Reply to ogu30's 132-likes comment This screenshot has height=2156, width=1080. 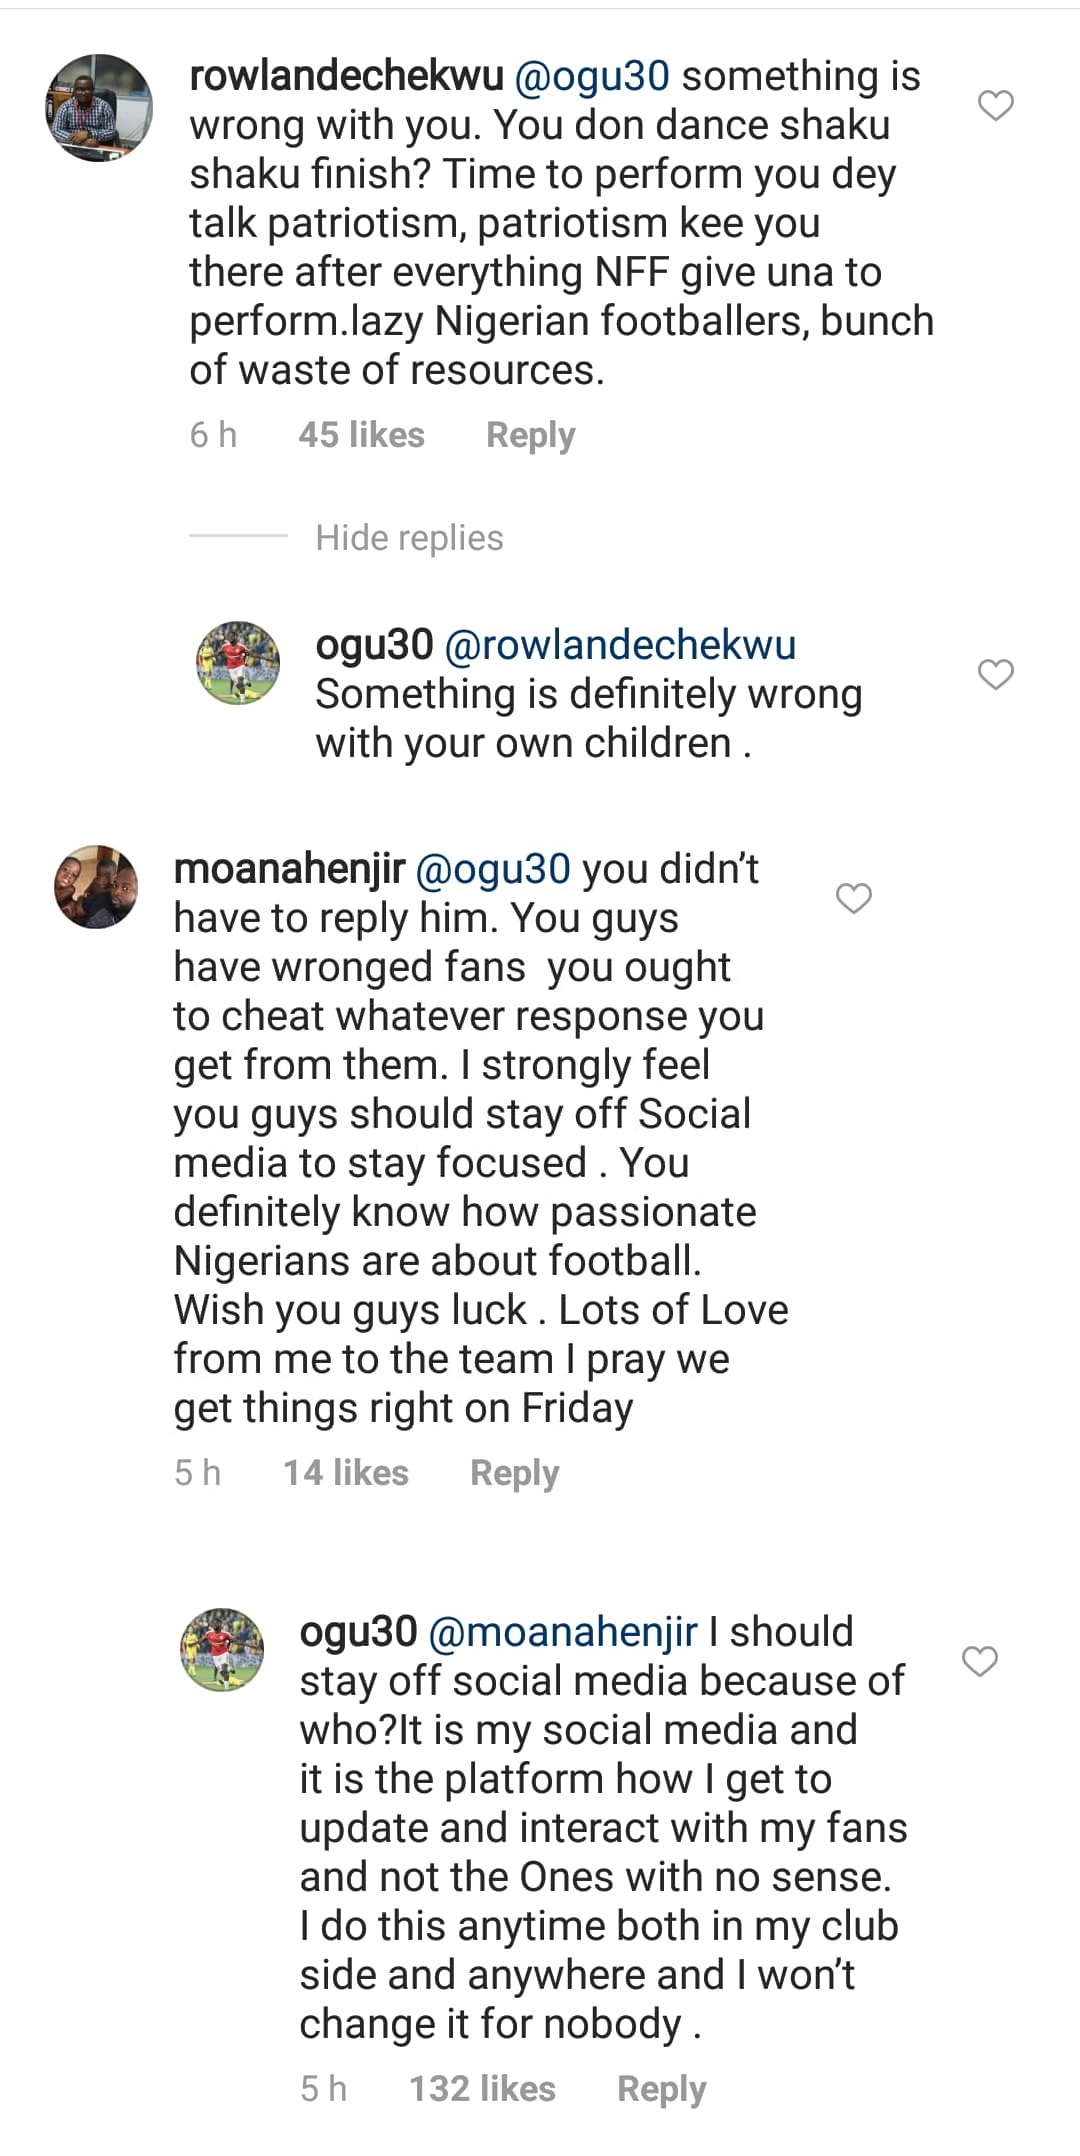(x=661, y=2089)
